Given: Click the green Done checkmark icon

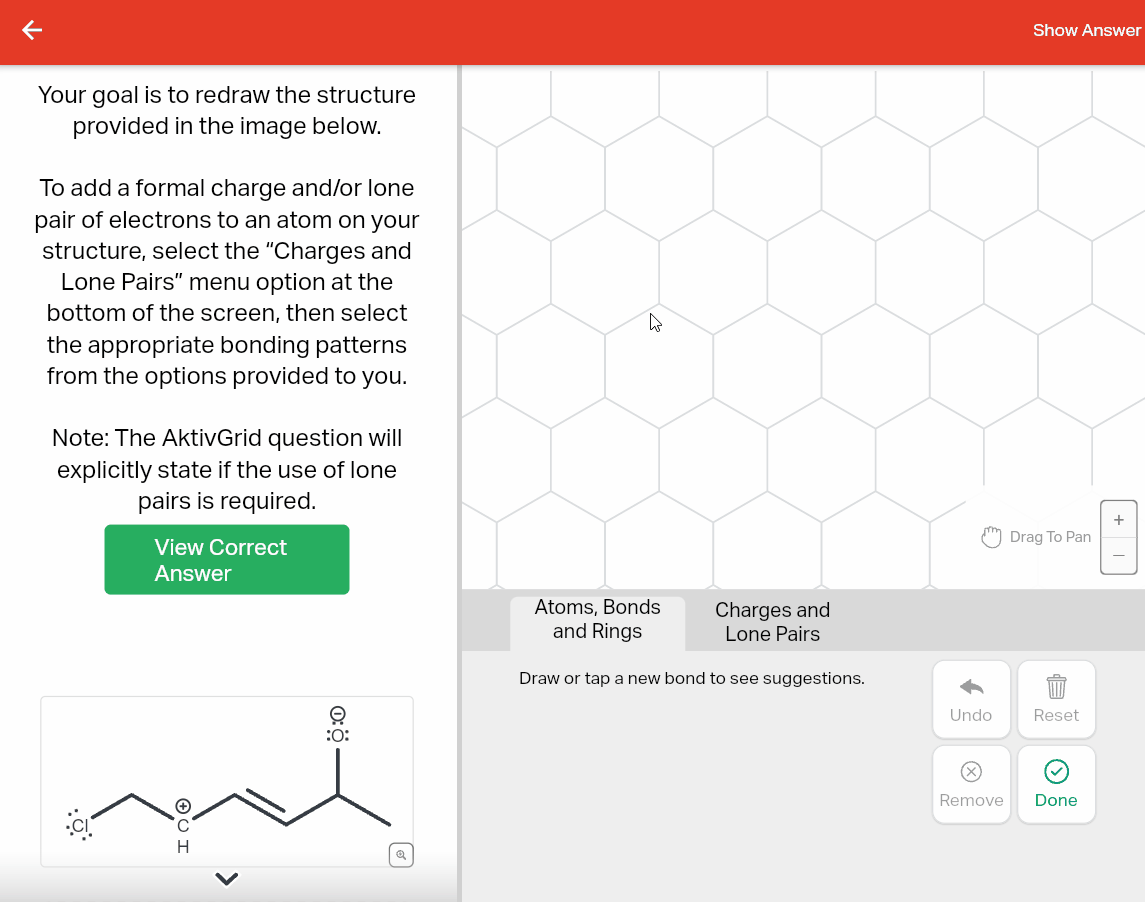Looking at the screenshot, I should (1056, 772).
